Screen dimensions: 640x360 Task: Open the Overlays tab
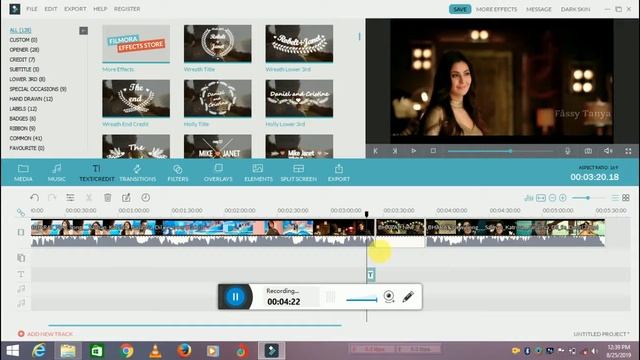[218, 173]
